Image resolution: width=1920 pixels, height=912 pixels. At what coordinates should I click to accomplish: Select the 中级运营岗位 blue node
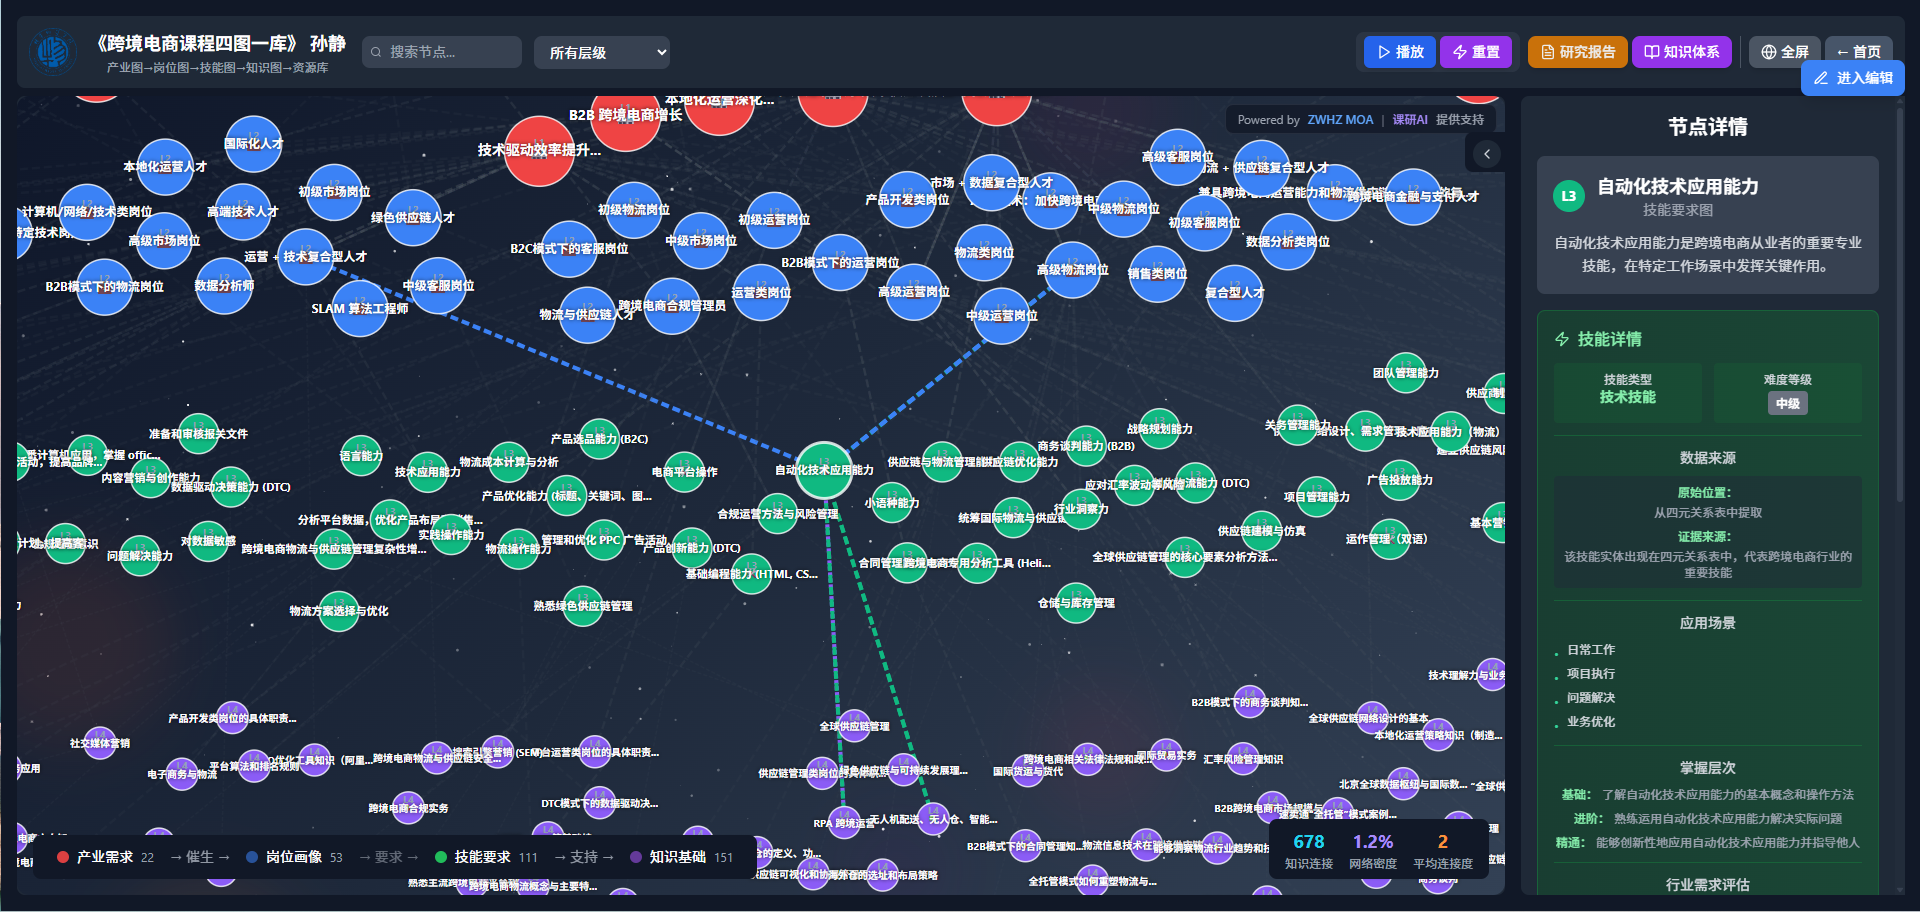tap(1001, 315)
